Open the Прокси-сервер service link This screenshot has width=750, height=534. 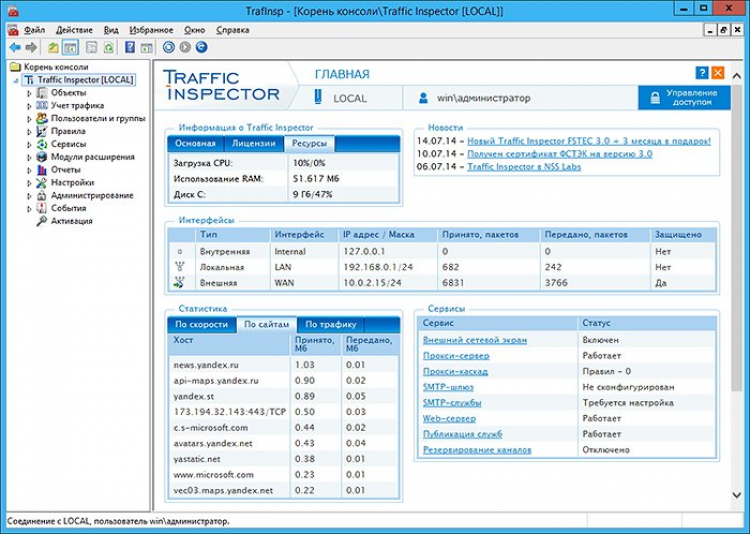(x=455, y=355)
